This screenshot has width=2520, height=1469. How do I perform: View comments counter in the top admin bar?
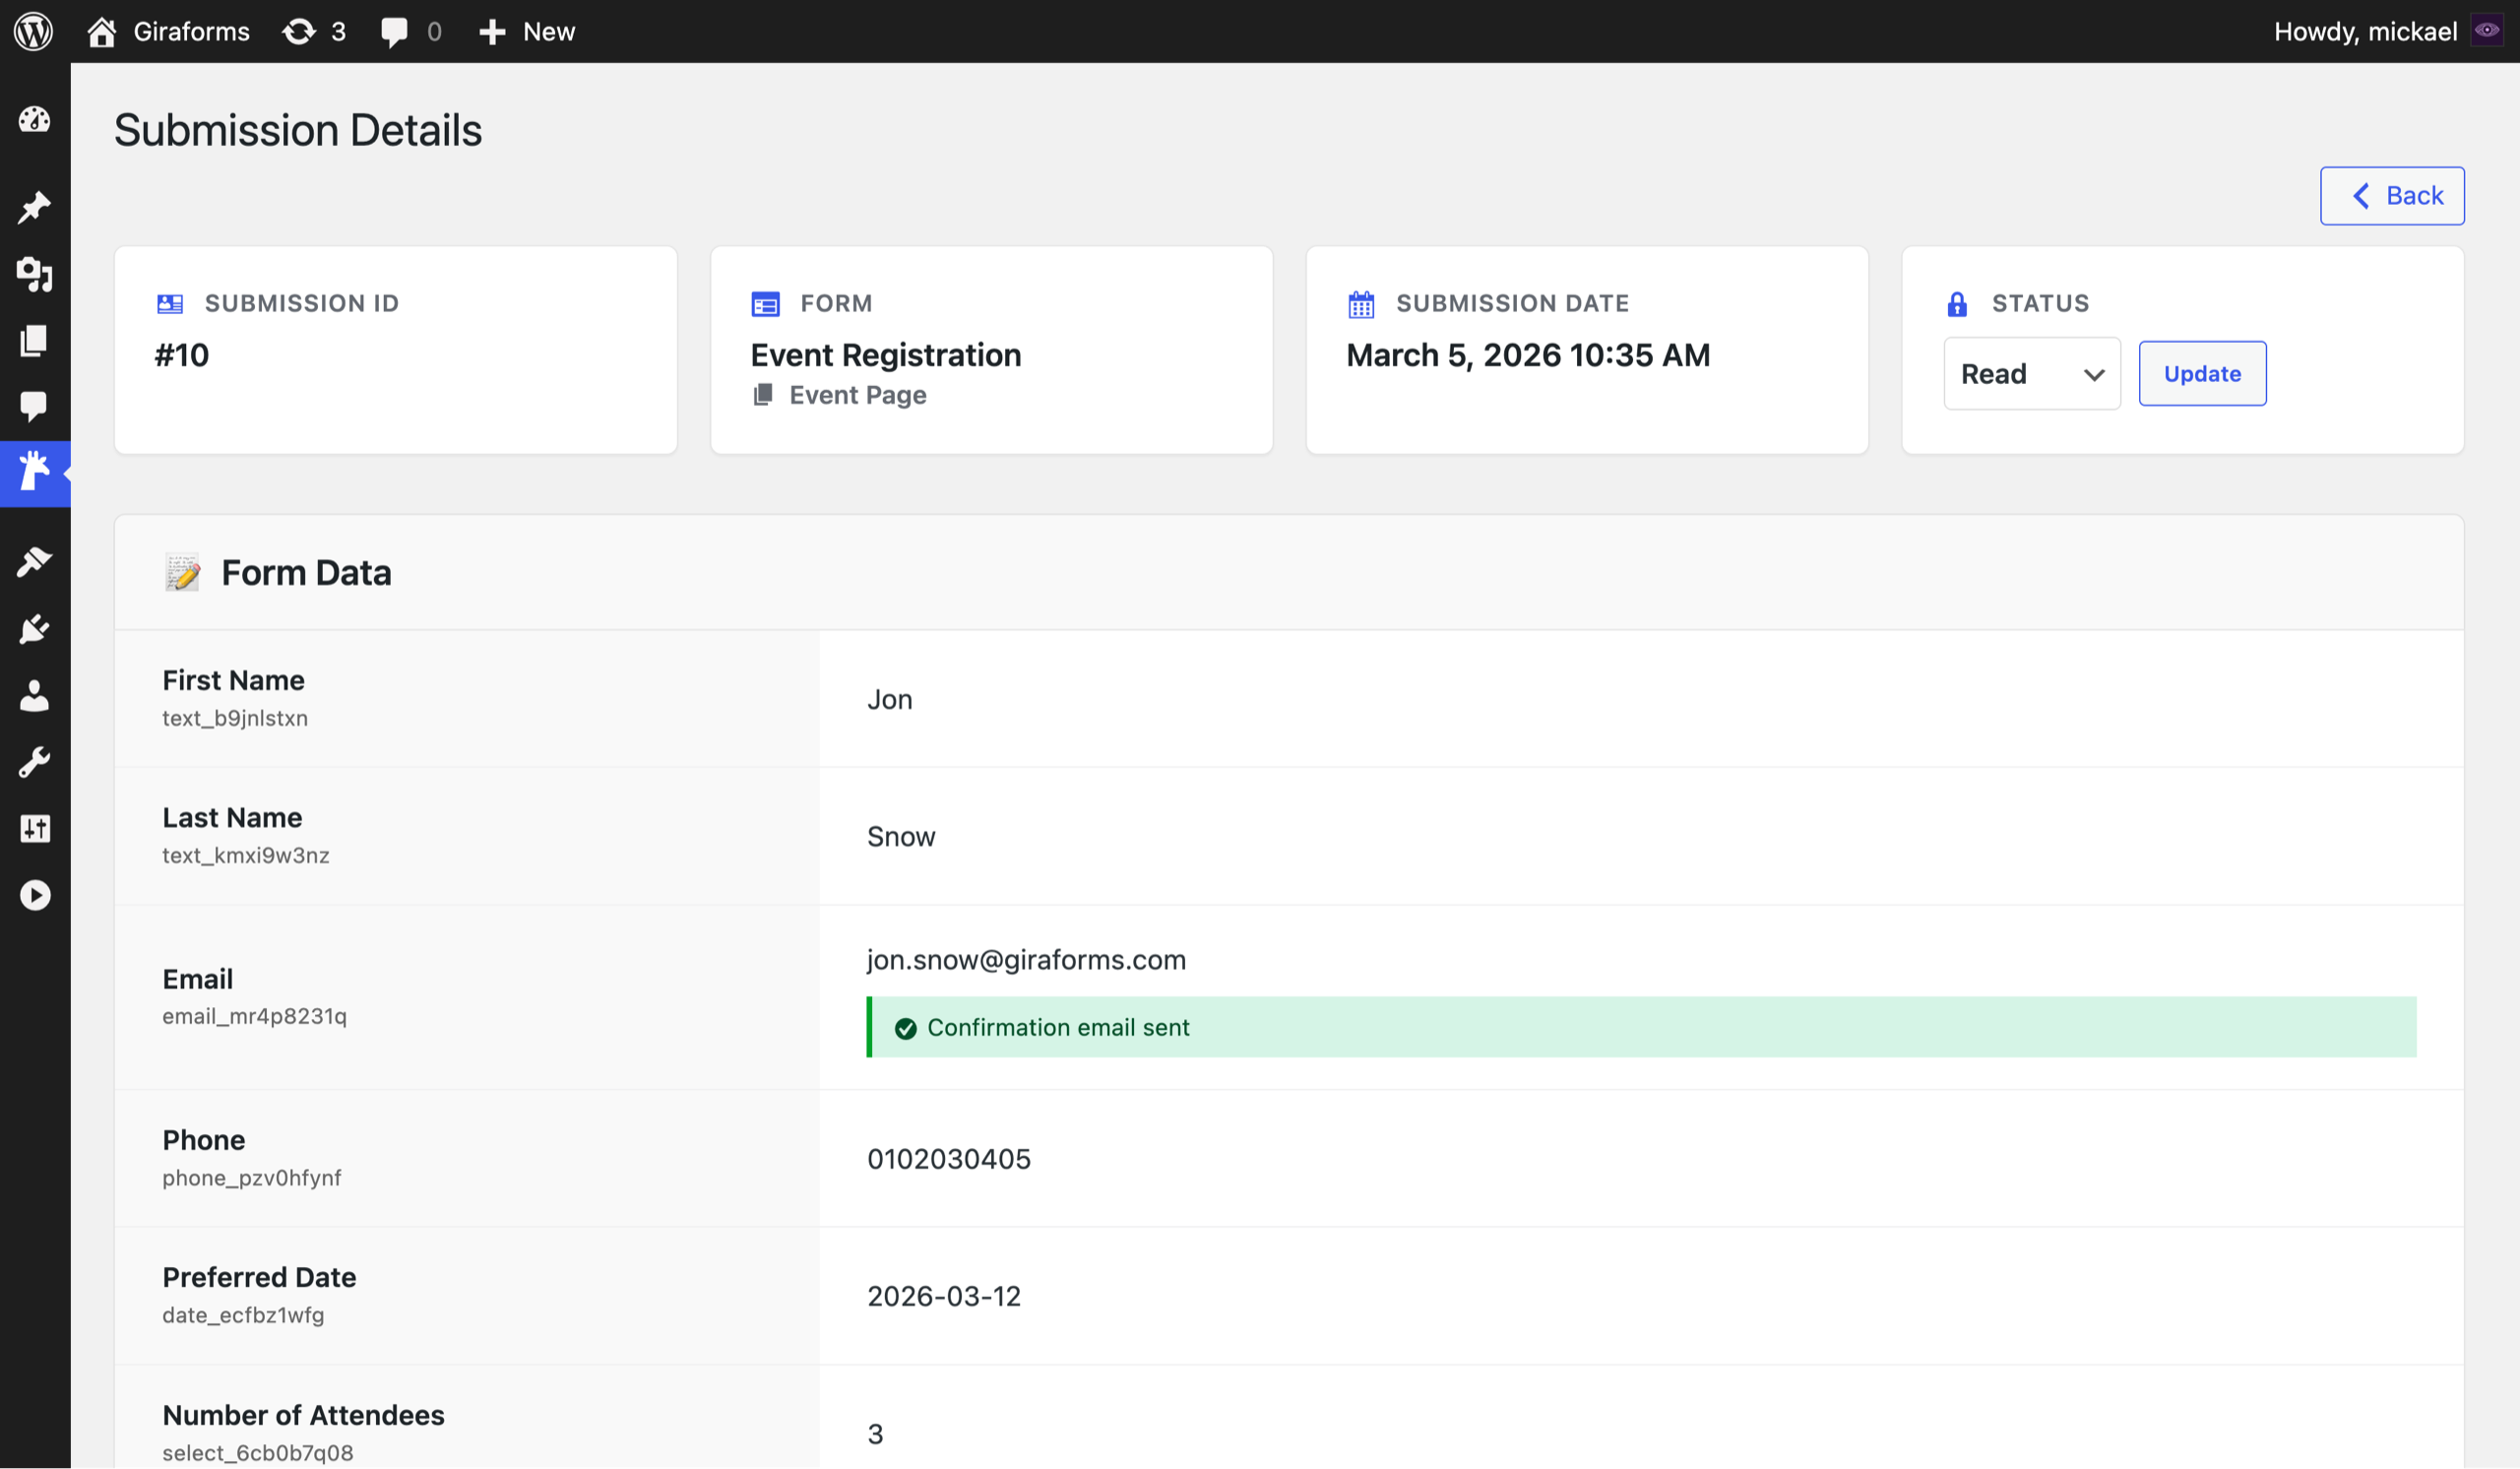(x=410, y=31)
